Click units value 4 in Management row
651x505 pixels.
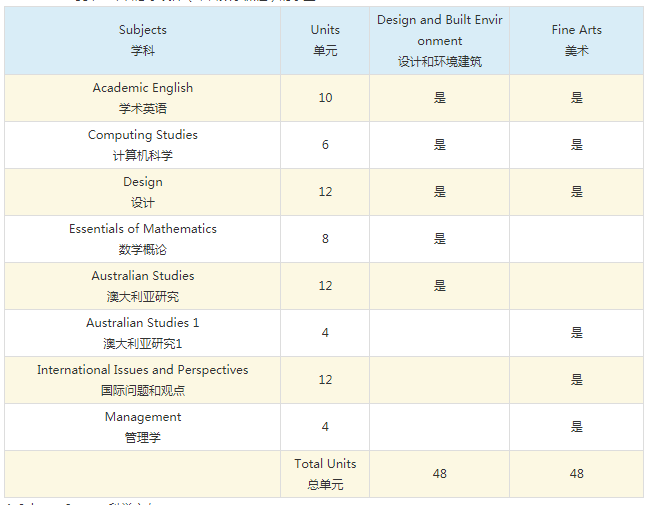tap(325, 427)
